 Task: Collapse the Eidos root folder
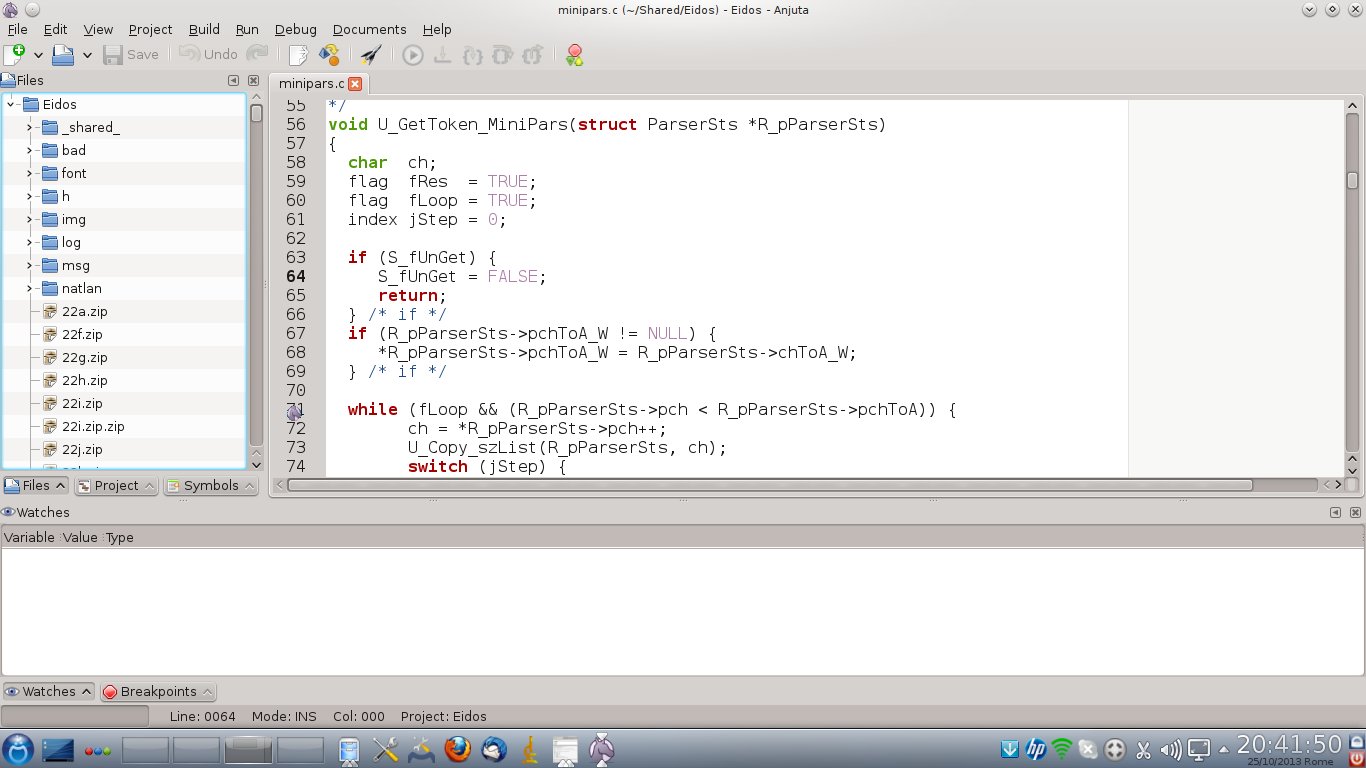(11, 104)
